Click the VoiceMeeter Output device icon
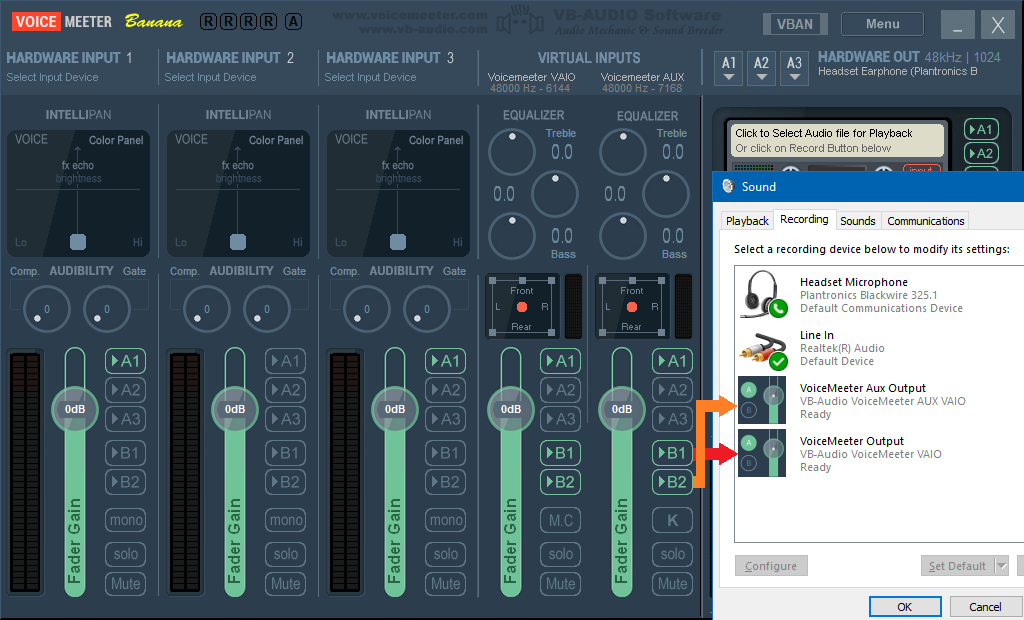The height and width of the screenshot is (620, 1024). pos(761,453)
